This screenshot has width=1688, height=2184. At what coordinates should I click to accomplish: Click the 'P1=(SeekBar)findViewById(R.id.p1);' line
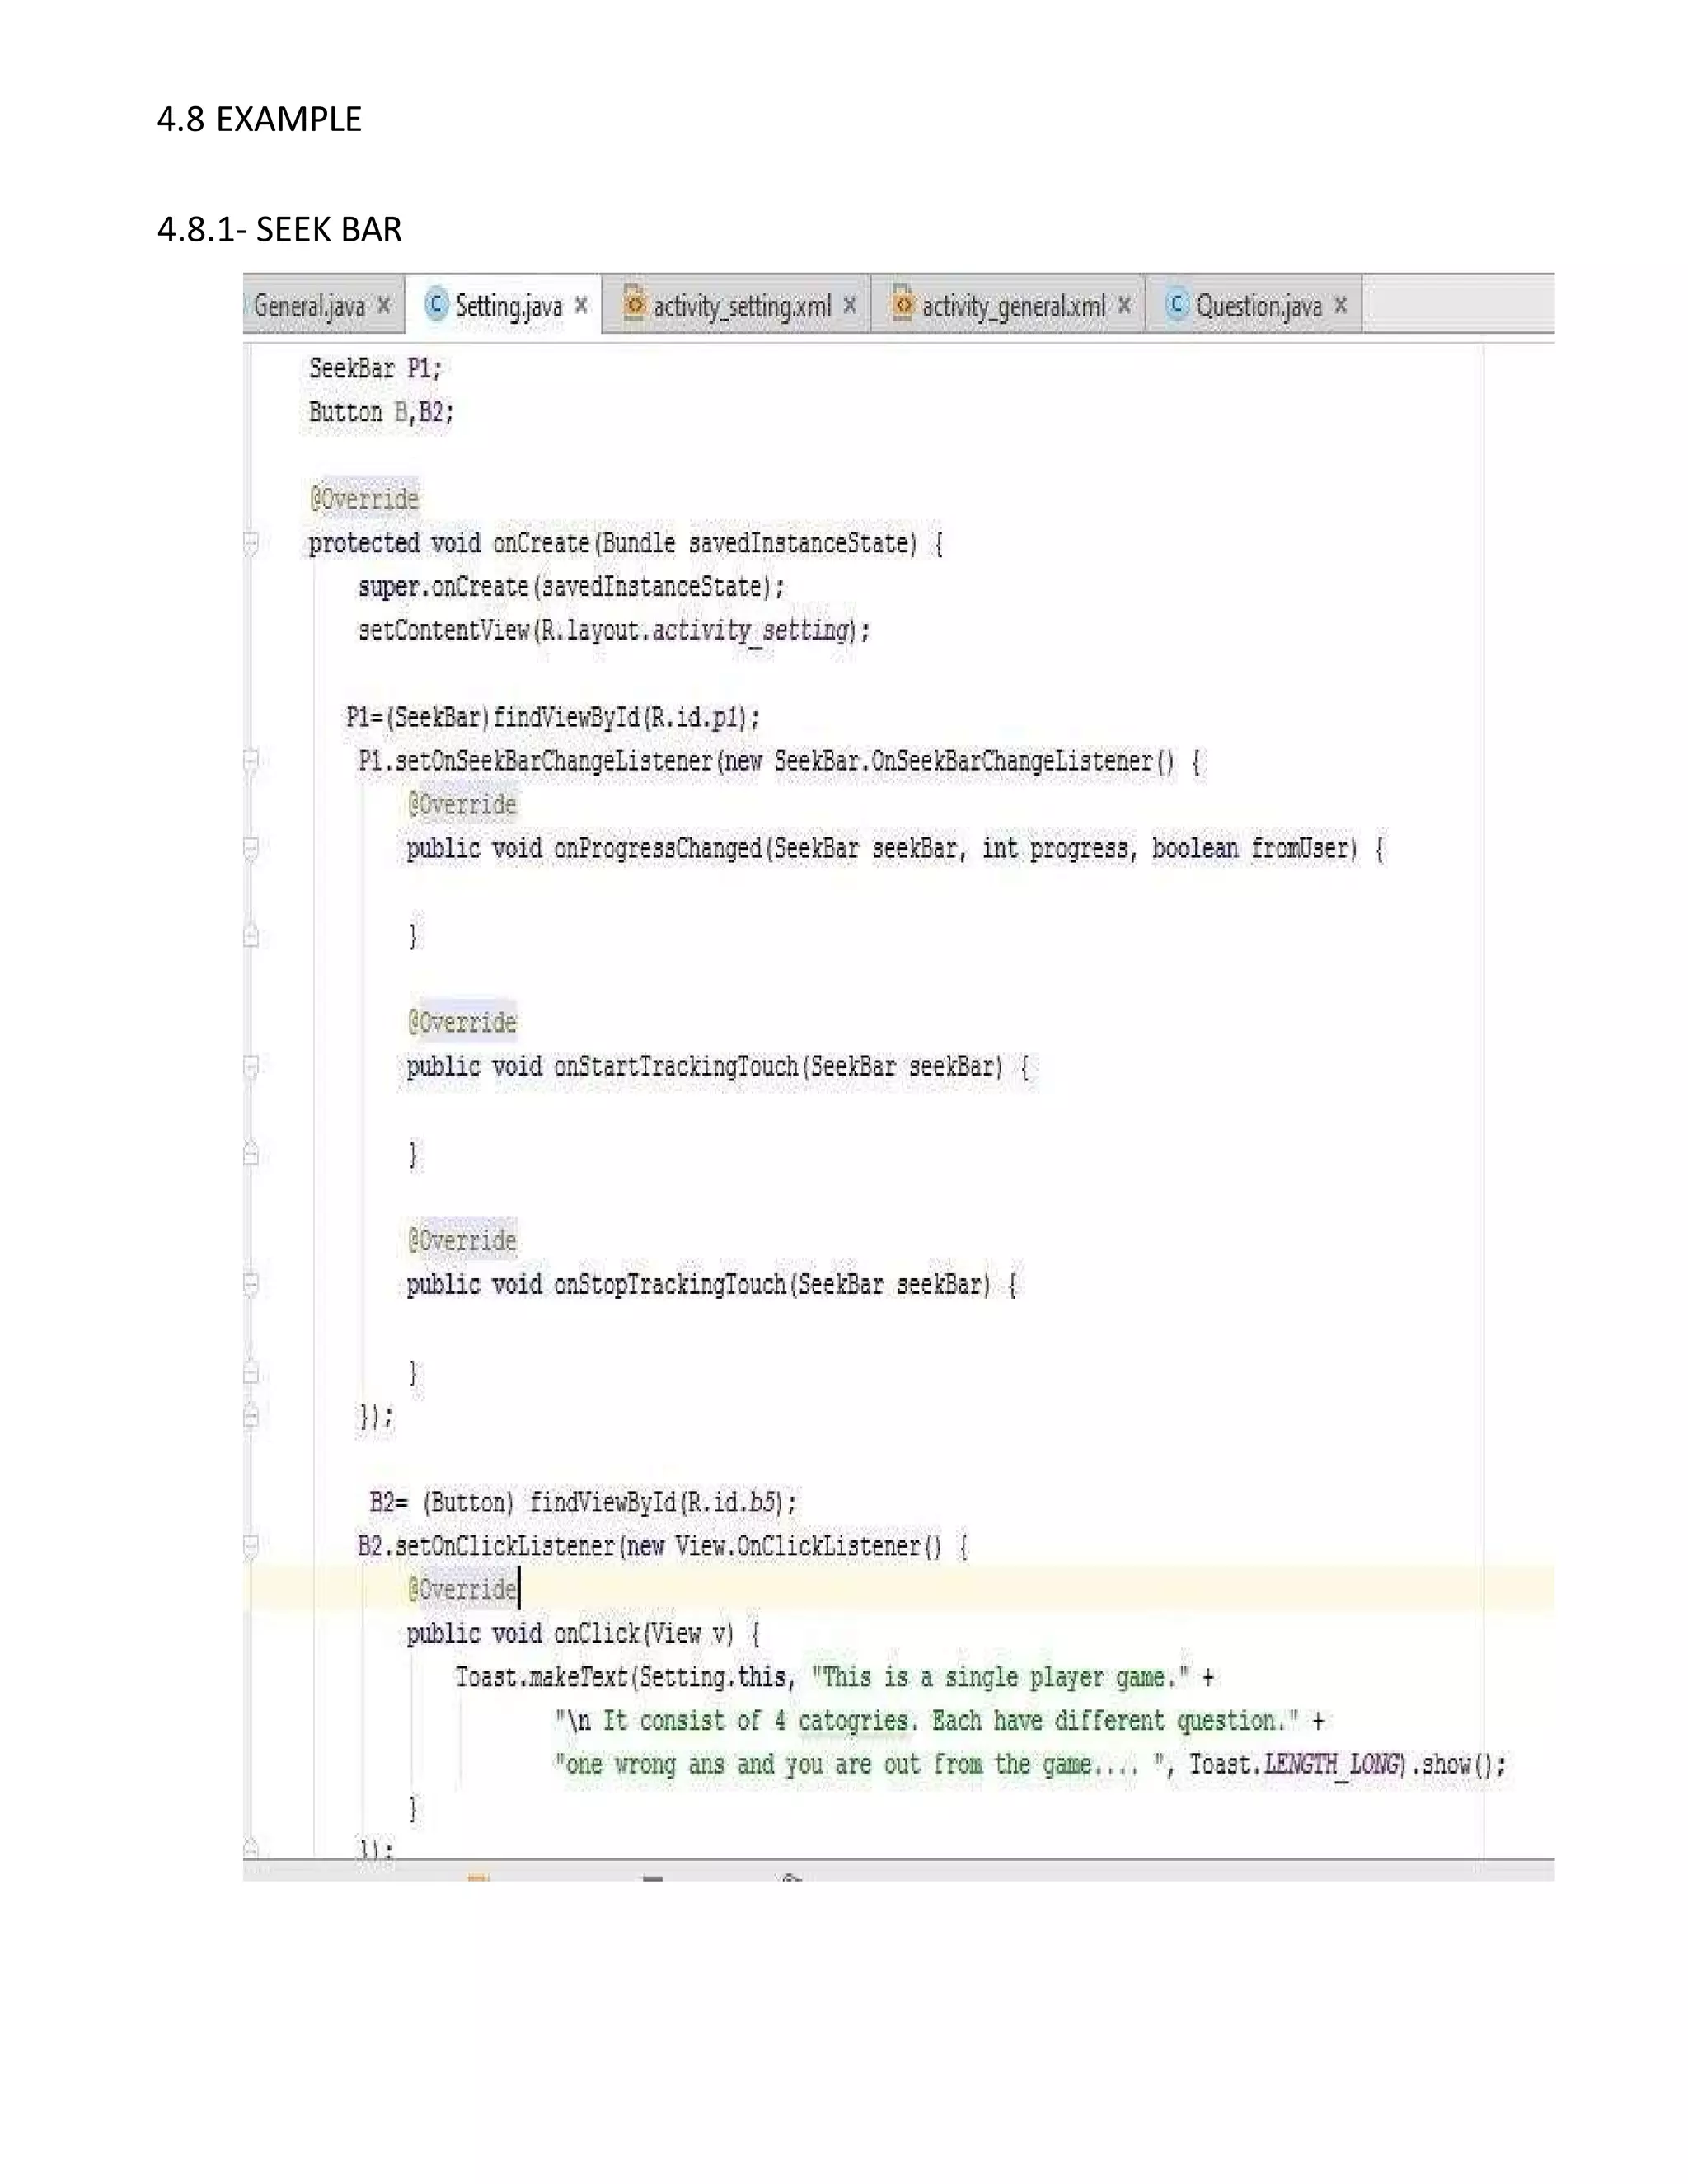[553, 718]
